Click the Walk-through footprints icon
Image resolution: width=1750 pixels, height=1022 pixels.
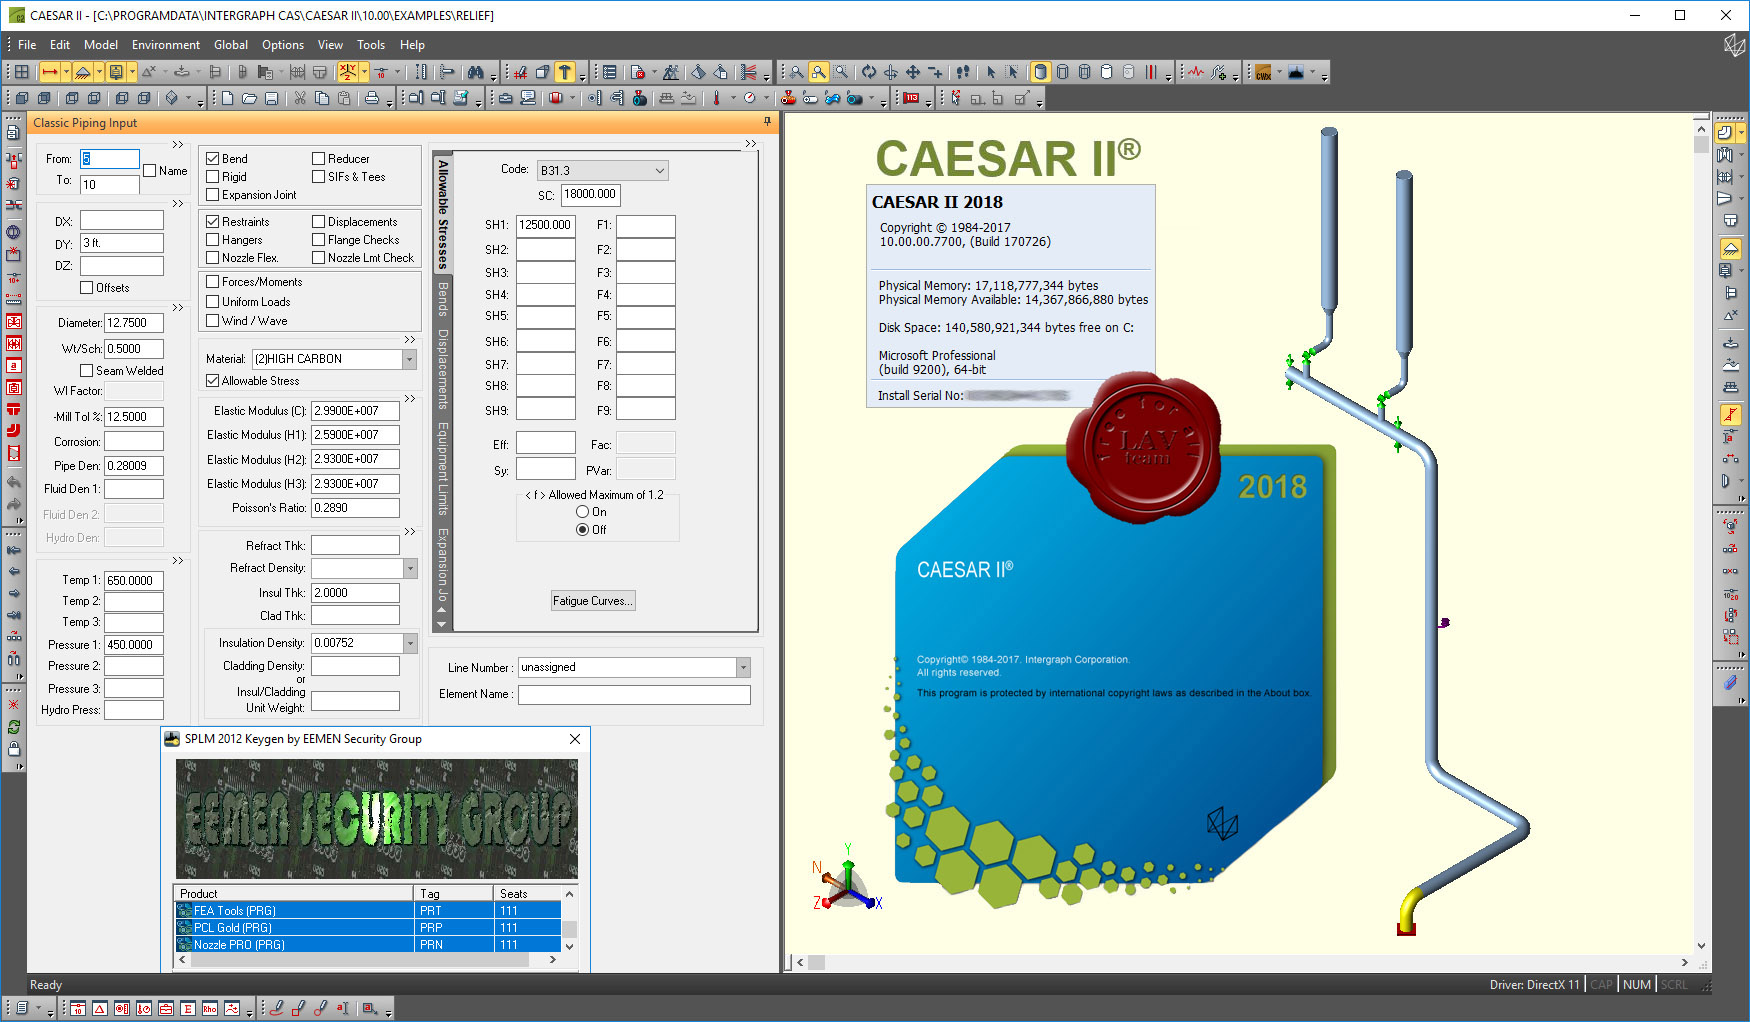pyautogui.click(x=963, y=72)
